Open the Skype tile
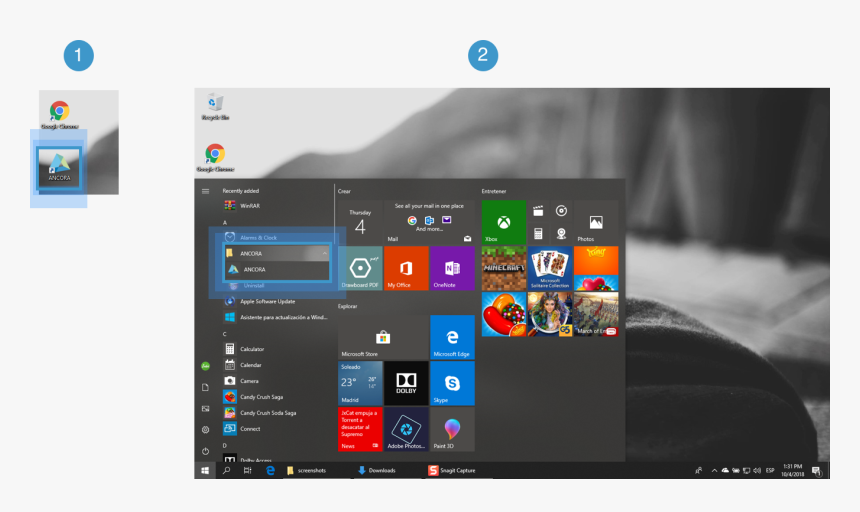Screen dimensions: 860x512 pyautogui.click(x=452, y=383)
